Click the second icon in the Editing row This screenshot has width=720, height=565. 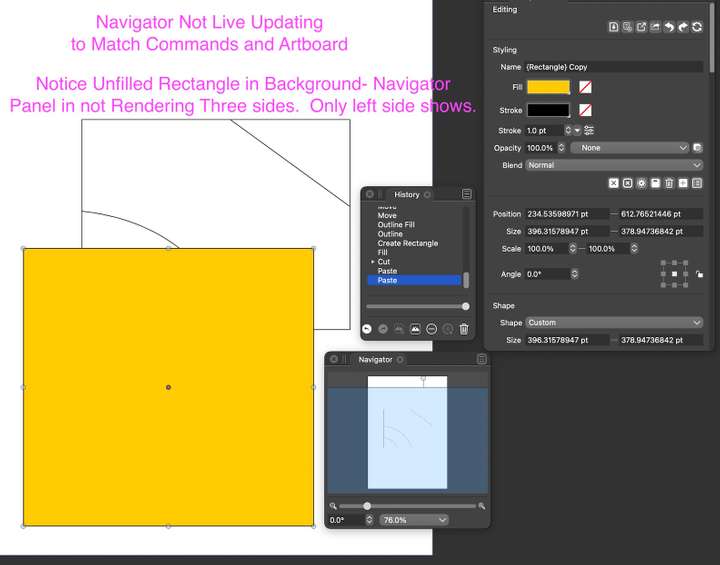tap(627, 27)
